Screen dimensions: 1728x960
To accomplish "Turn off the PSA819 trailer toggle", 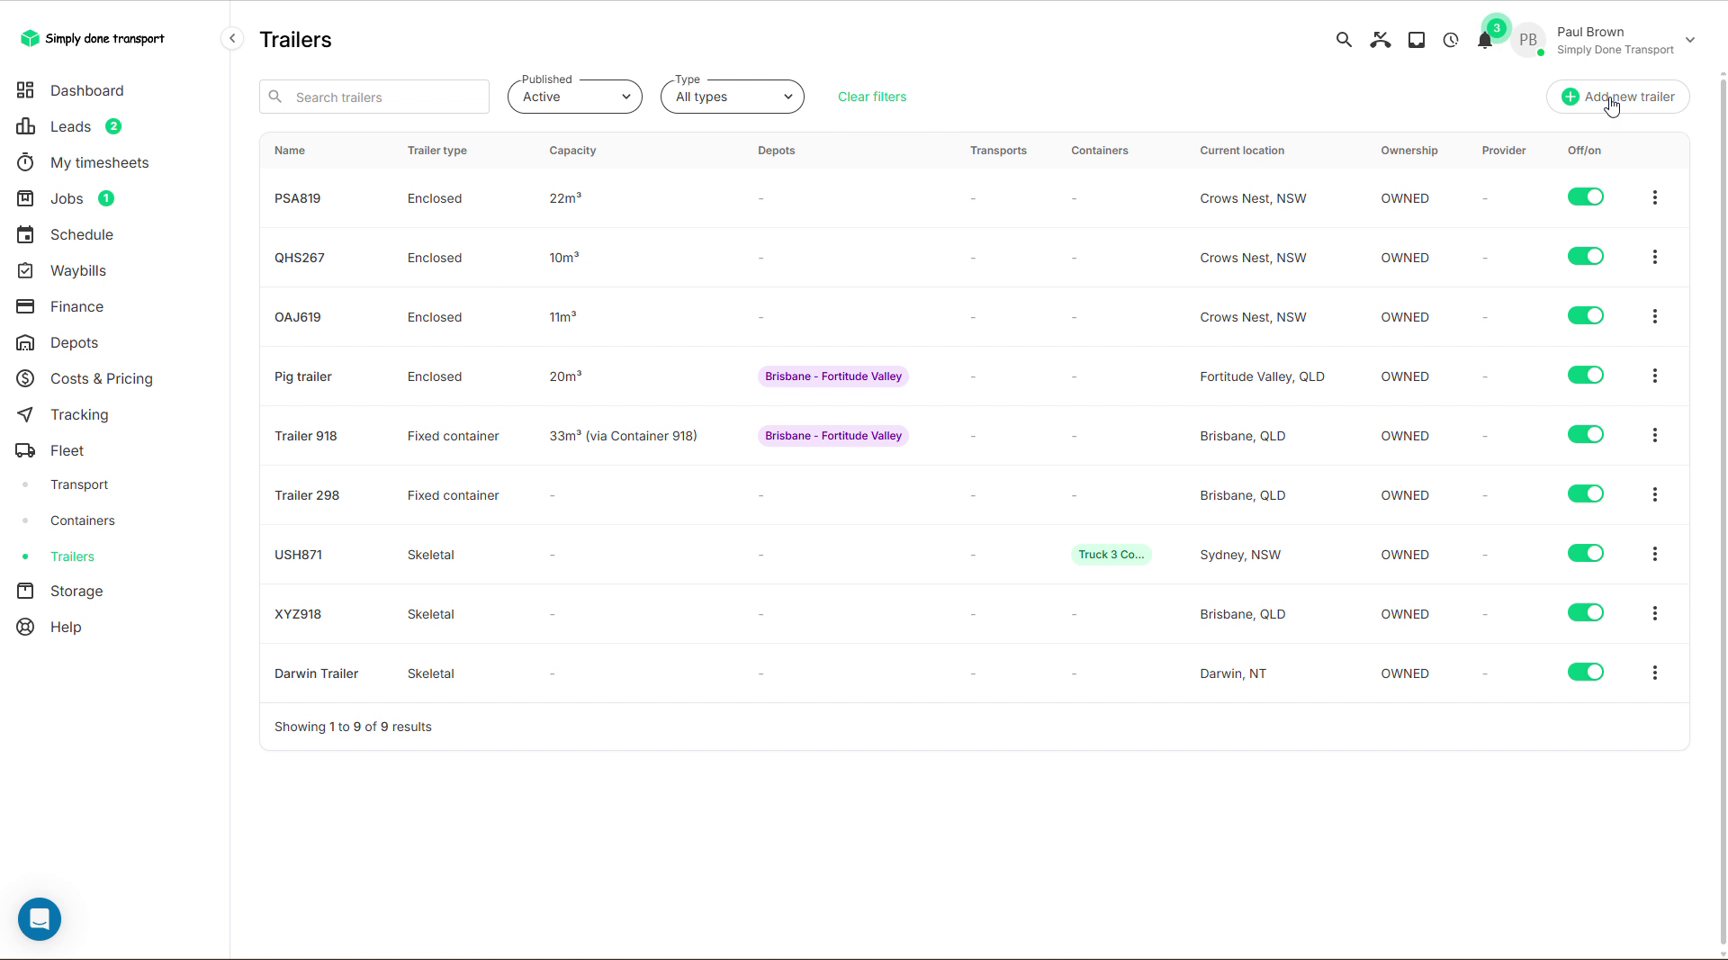I will tap(1585, 197).
